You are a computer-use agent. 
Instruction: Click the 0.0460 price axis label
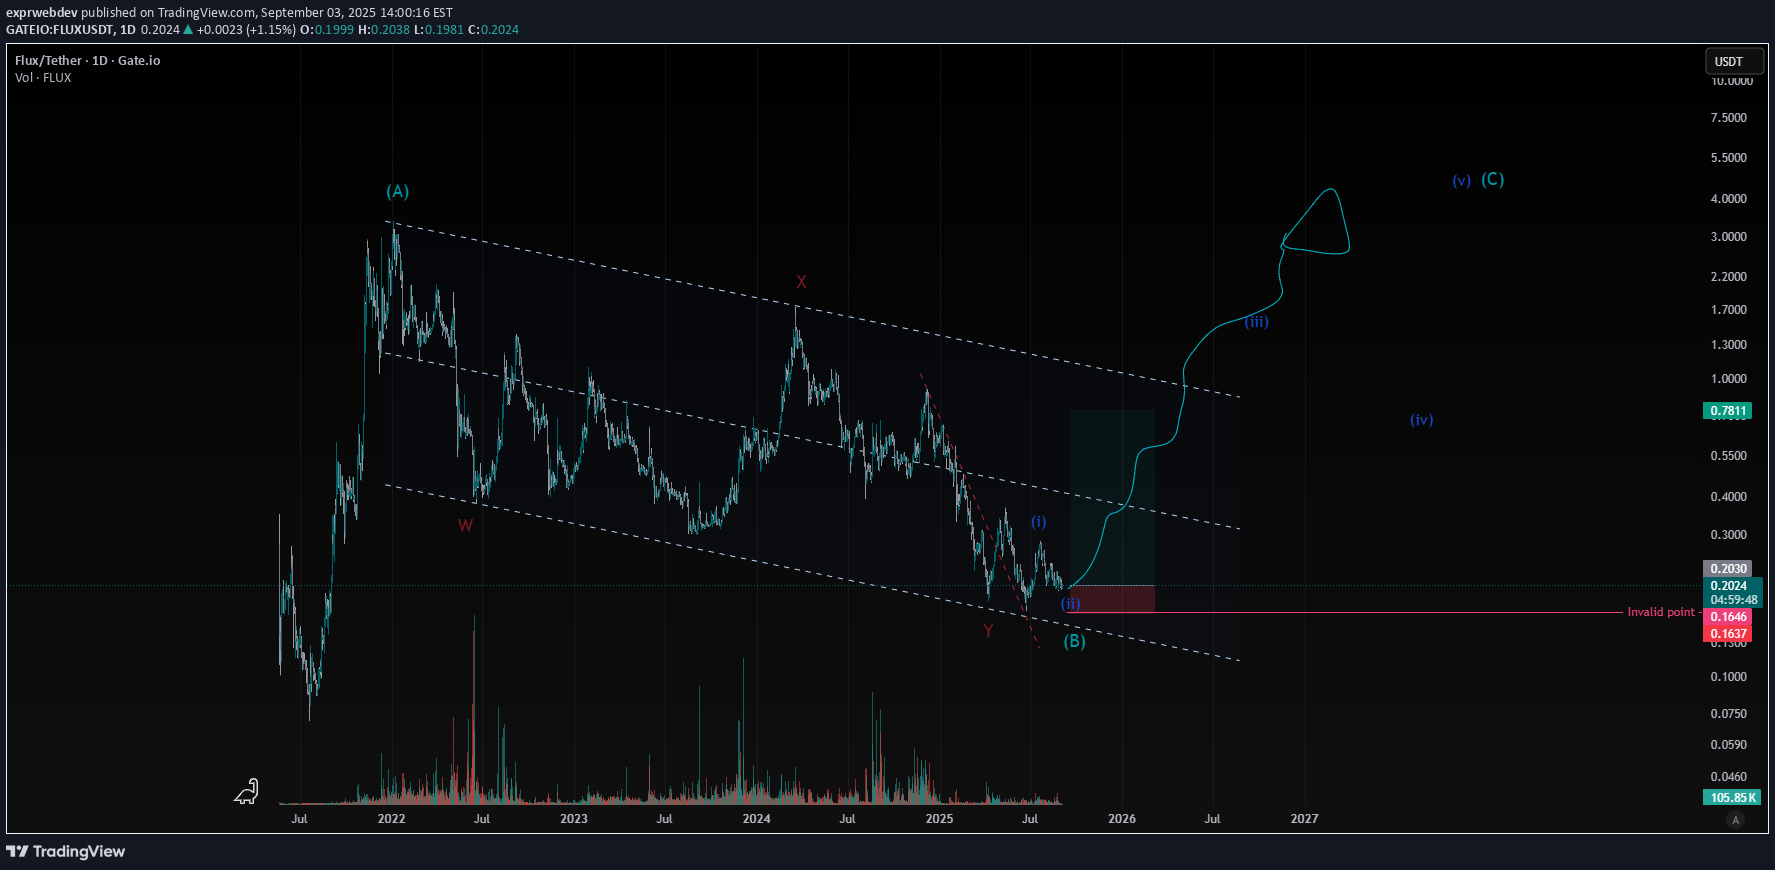coord(1729,777)
